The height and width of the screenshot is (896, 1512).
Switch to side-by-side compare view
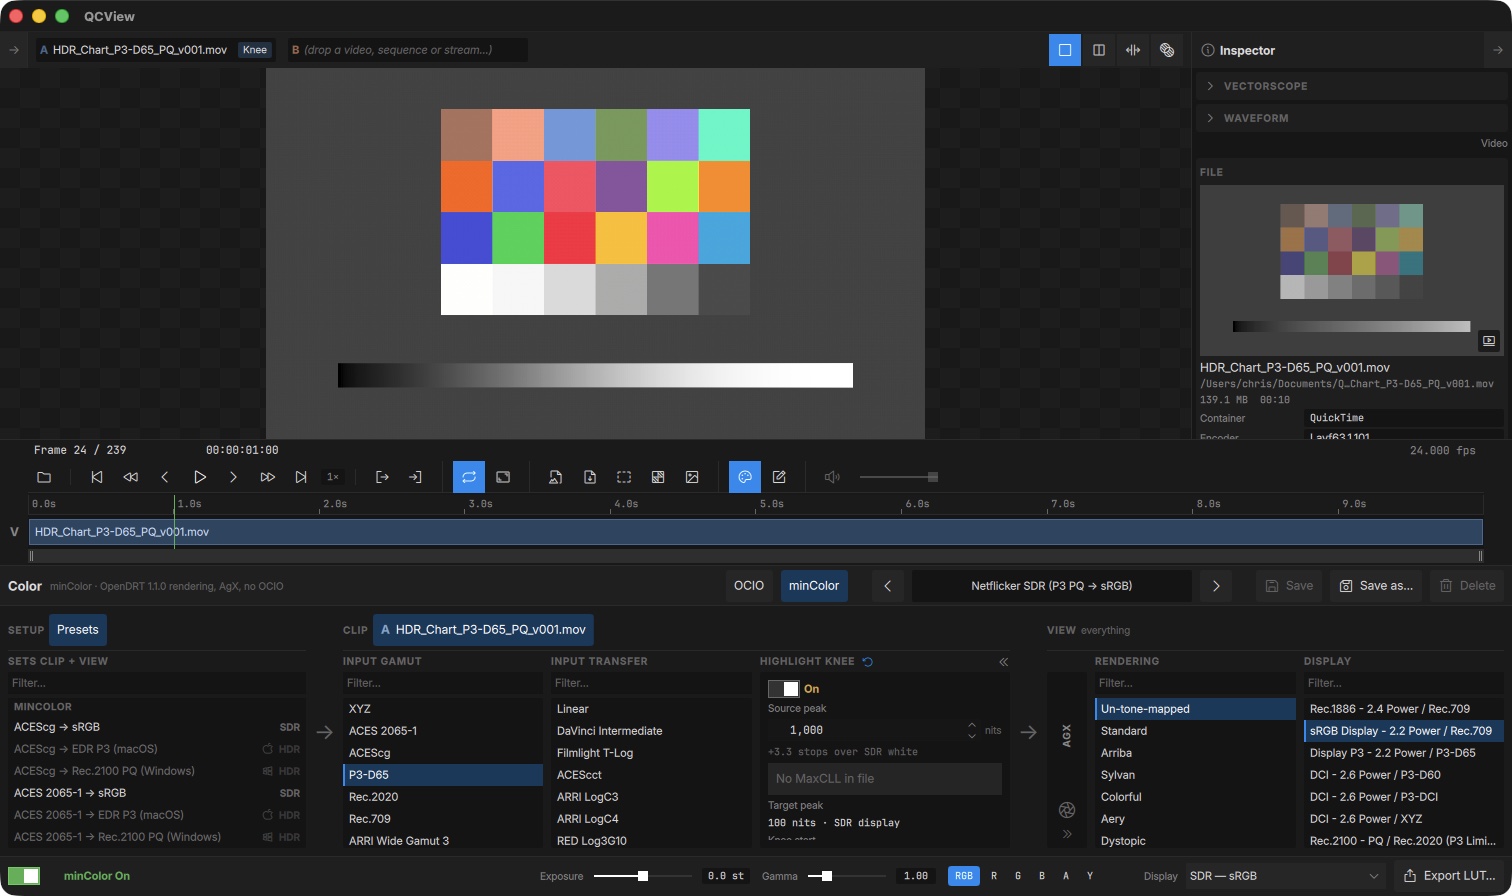click(1099, 50)
